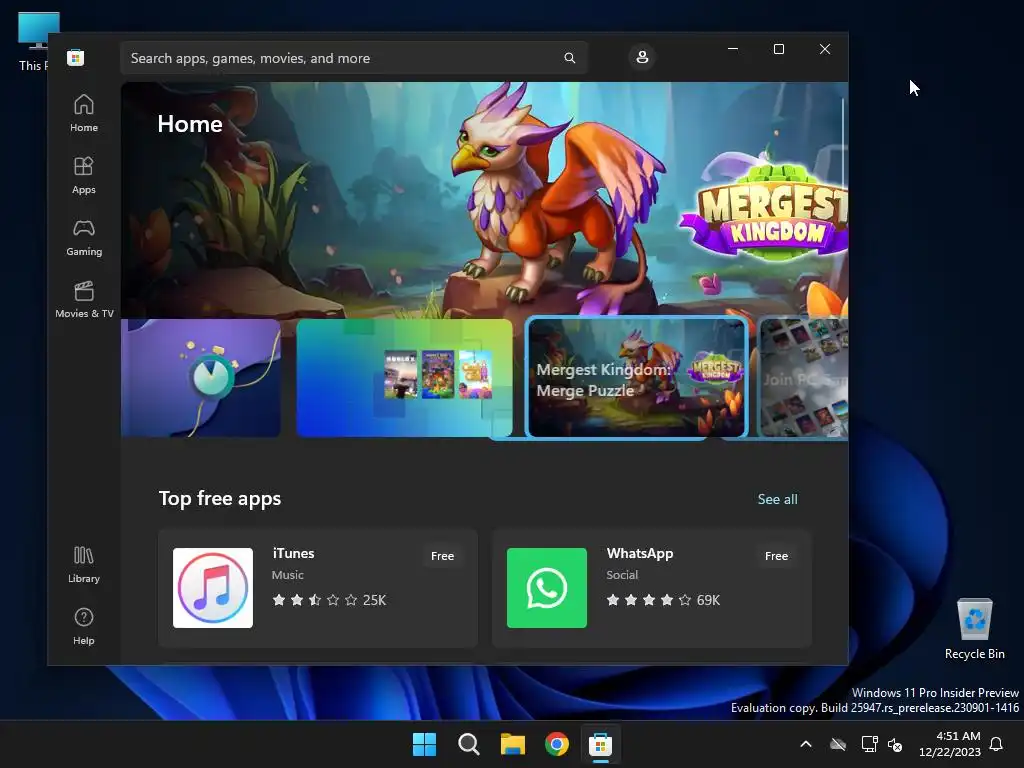Open Movies & TV section
Image resolution: width=1024 pixels, height=768 pixels.
click(84, 300)
